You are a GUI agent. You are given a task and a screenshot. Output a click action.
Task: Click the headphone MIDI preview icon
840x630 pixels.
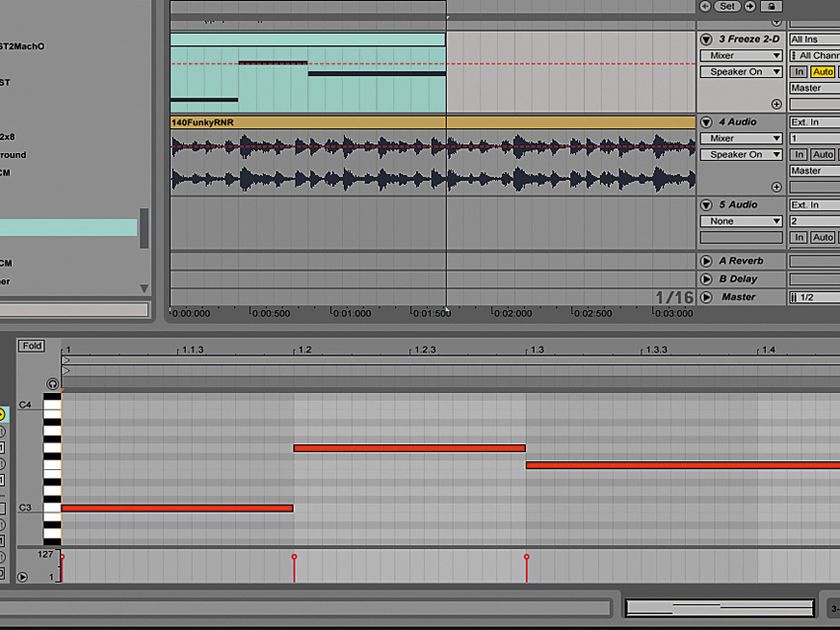pos(52,382)
